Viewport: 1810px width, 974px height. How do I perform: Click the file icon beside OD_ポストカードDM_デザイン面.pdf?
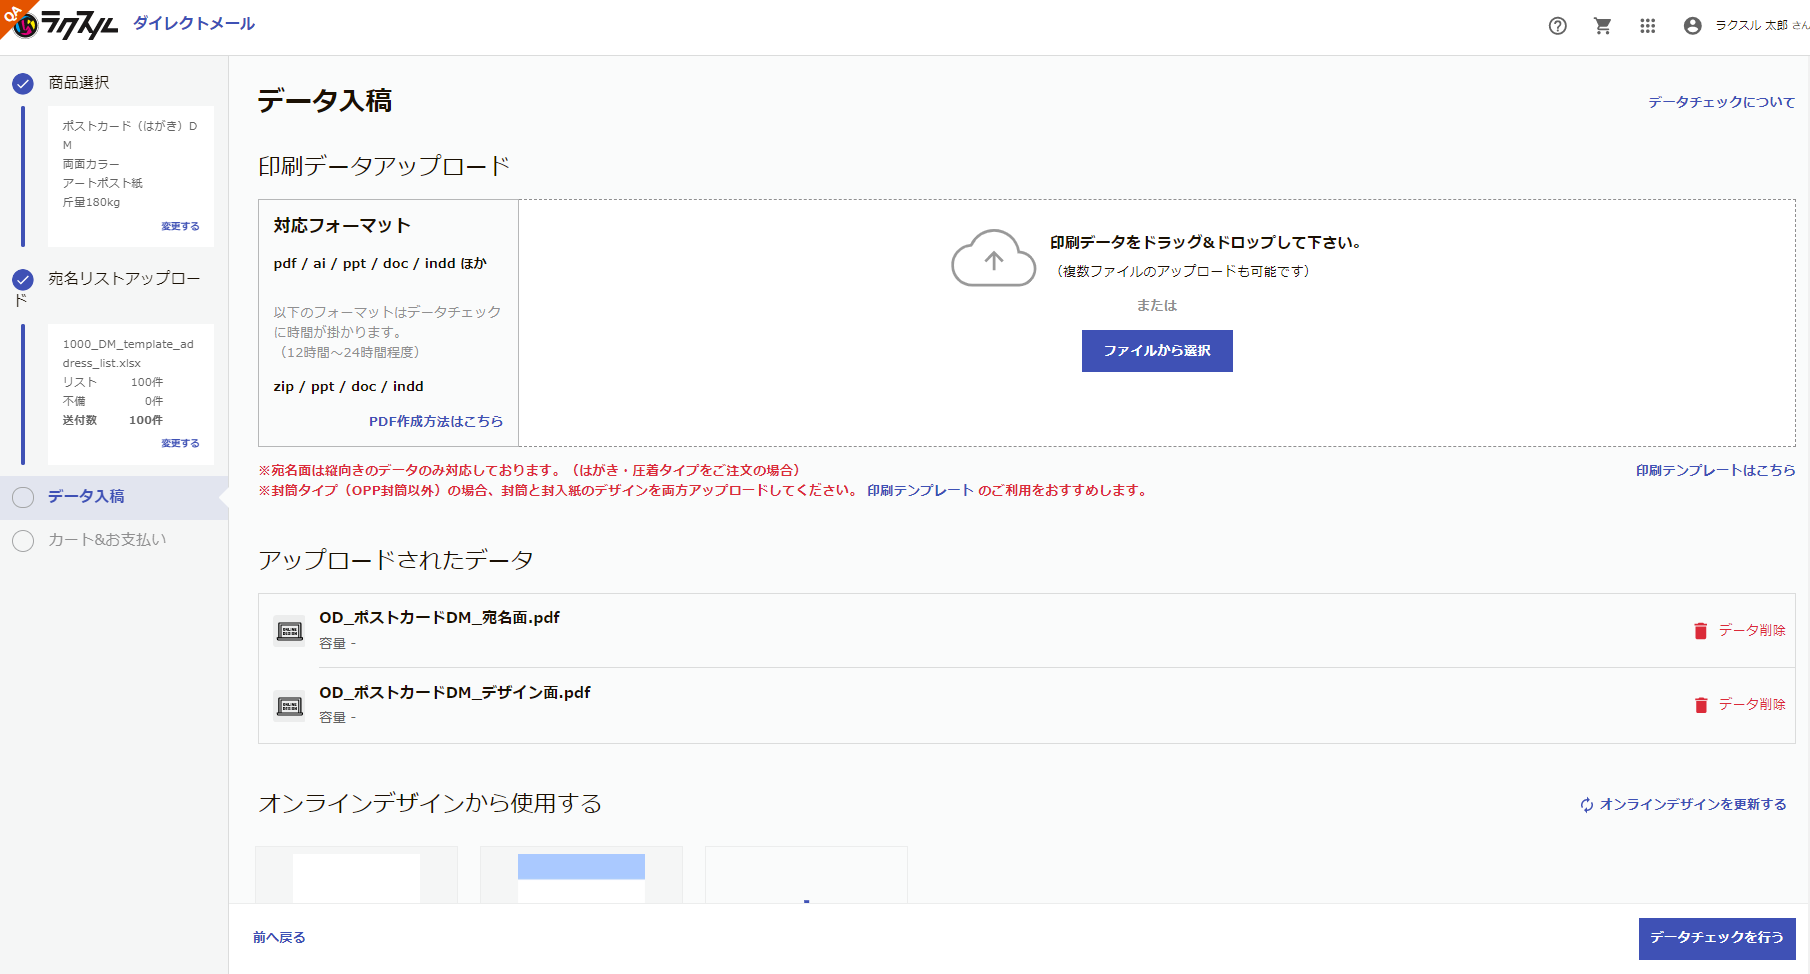(289, 706)
